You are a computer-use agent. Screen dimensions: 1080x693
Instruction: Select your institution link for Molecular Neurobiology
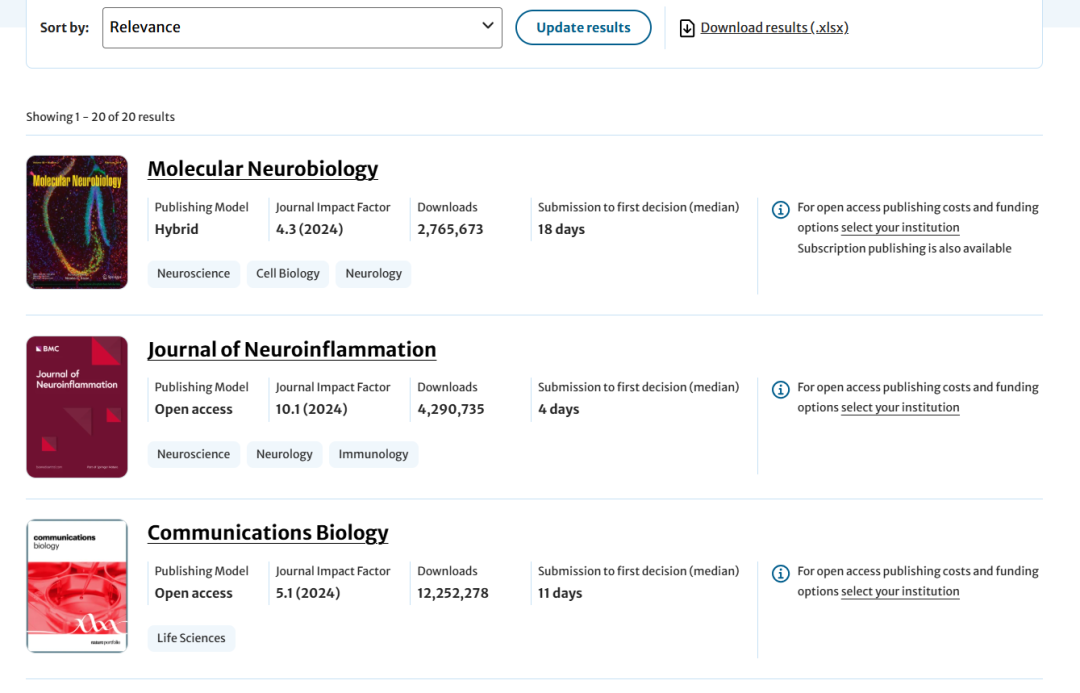click(x=900, y=228)
